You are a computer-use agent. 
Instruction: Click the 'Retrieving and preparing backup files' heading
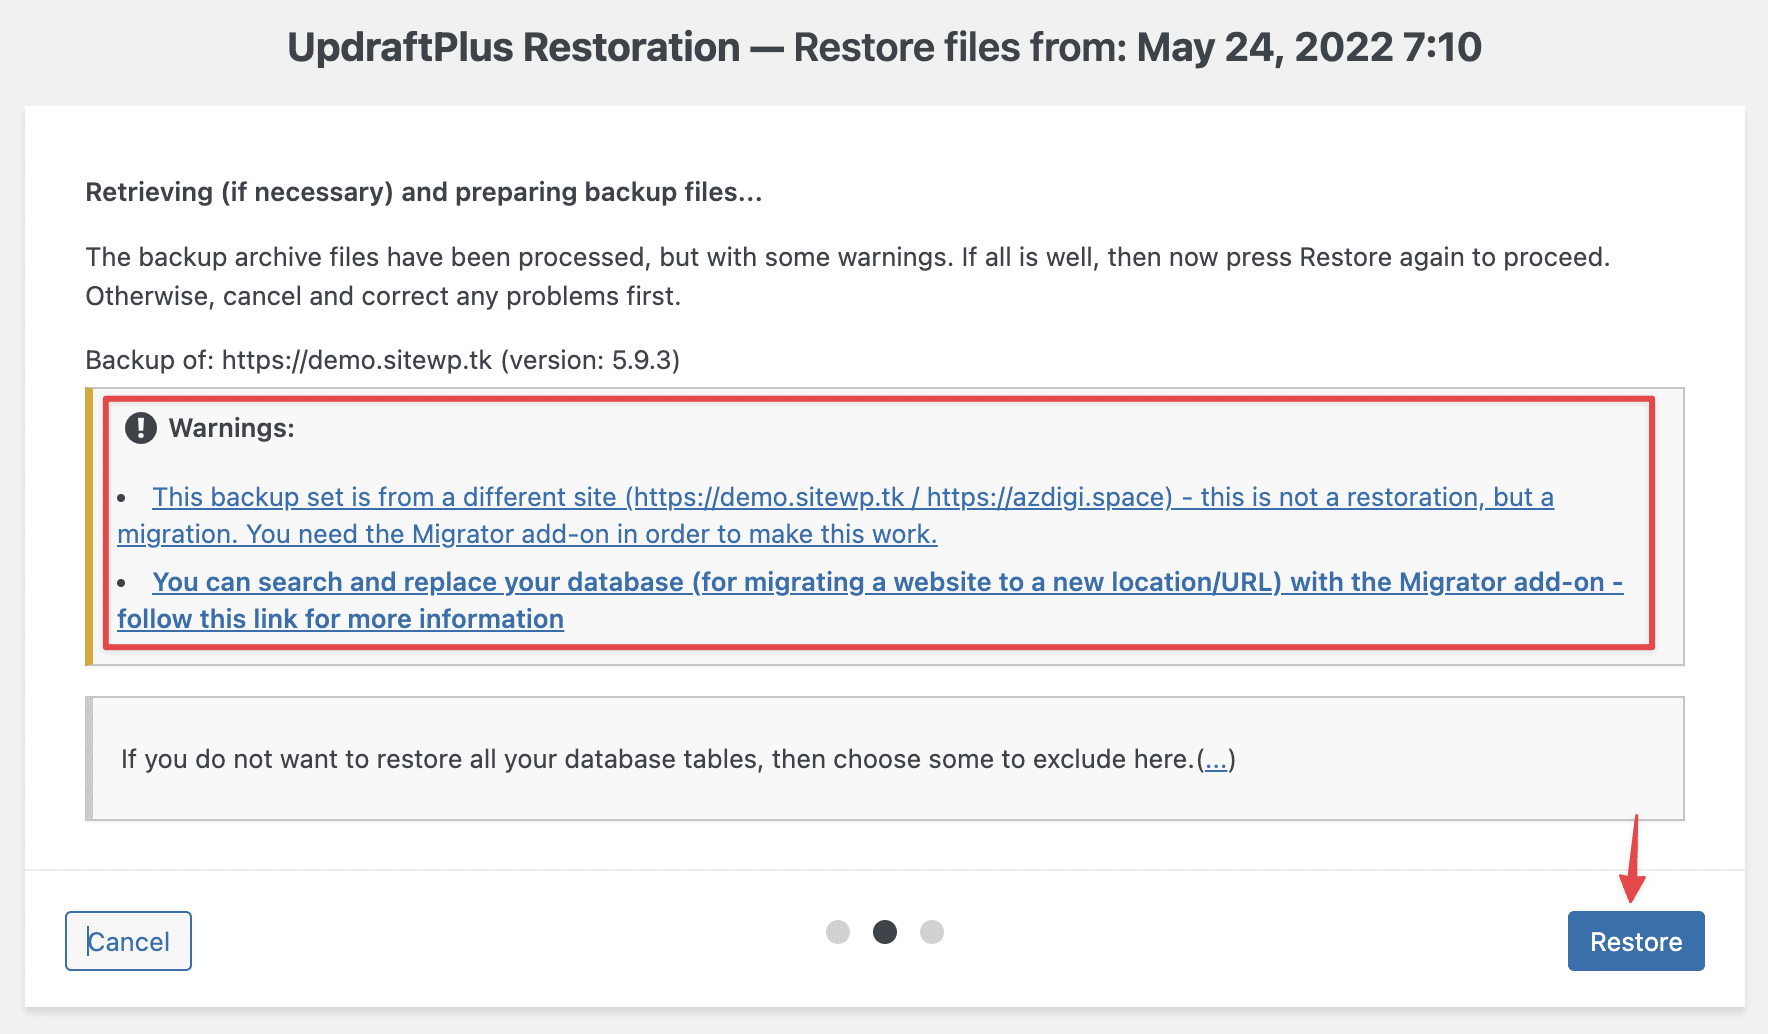tap(423, 192)
